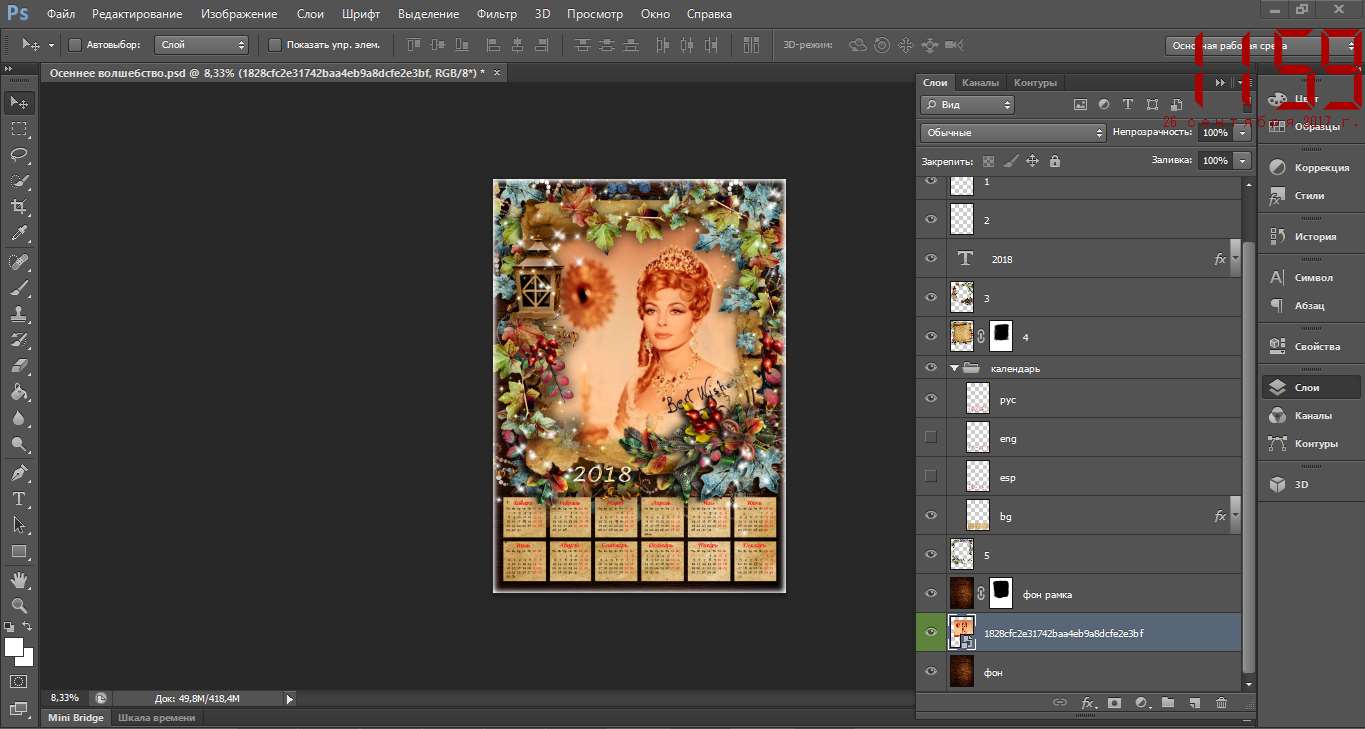Hide the фон рамка layer
Image resolution: width=1365 pixels, height=729 pixels.
(931, 593)
